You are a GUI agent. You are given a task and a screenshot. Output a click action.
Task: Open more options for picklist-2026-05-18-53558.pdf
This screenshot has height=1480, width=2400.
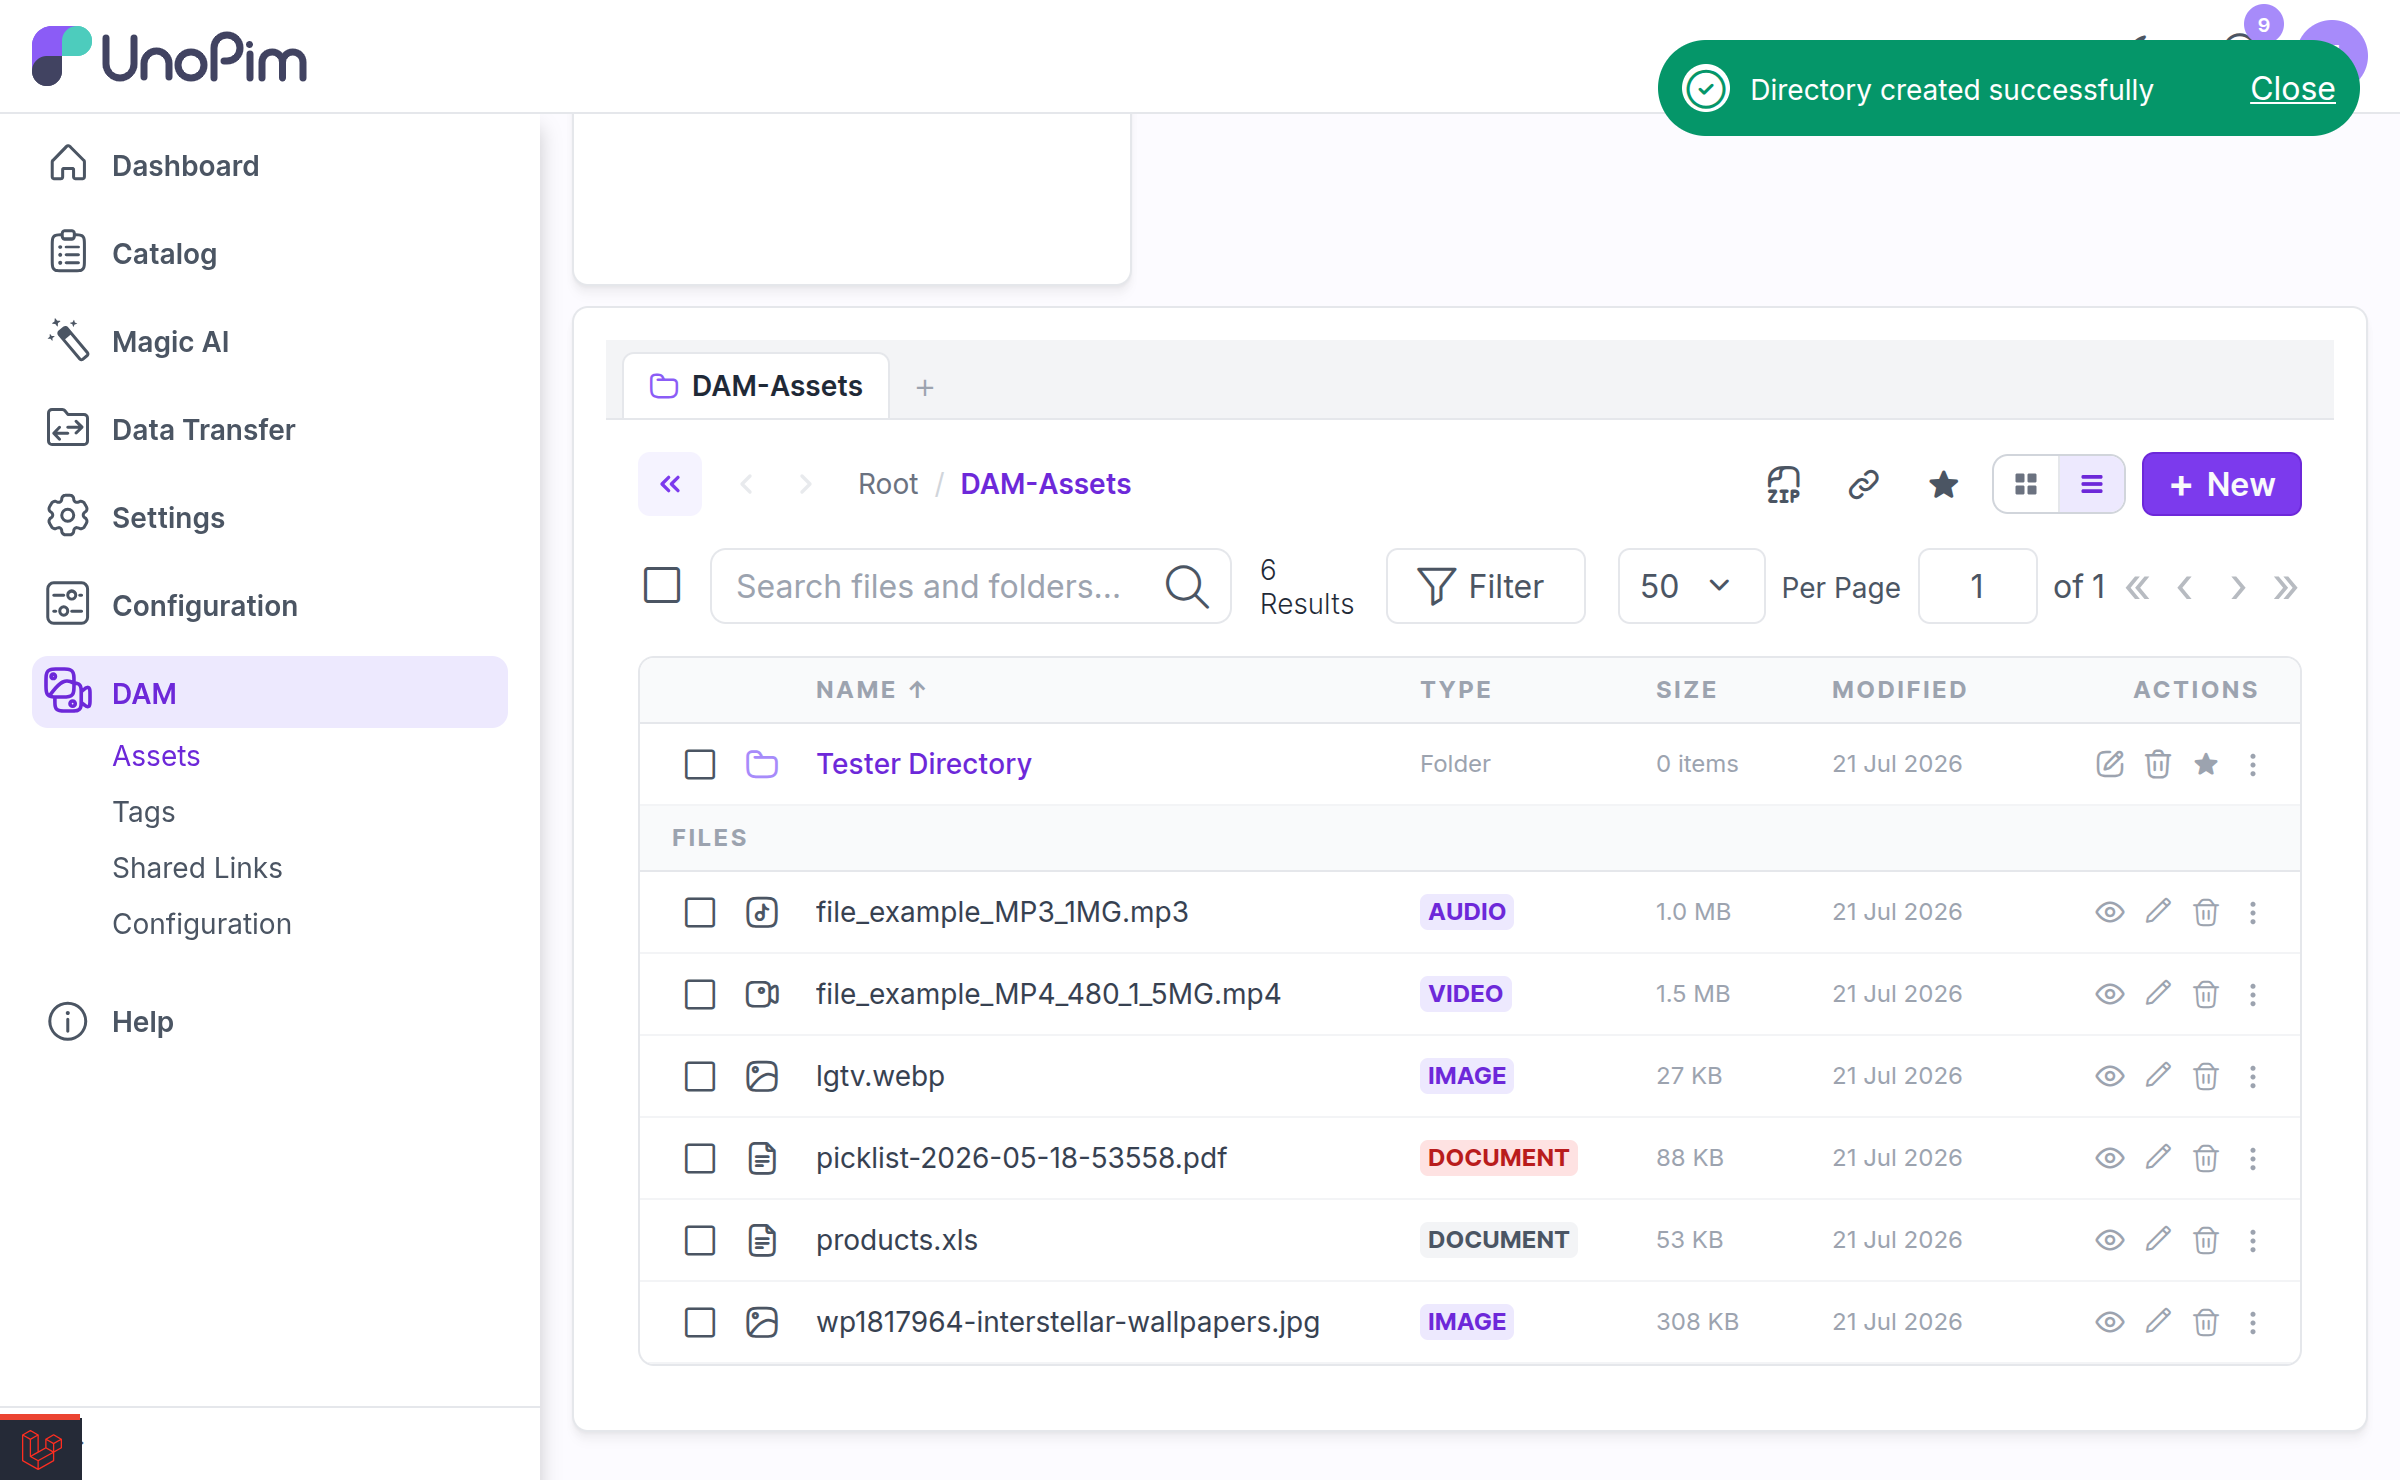(2253, 1158)
